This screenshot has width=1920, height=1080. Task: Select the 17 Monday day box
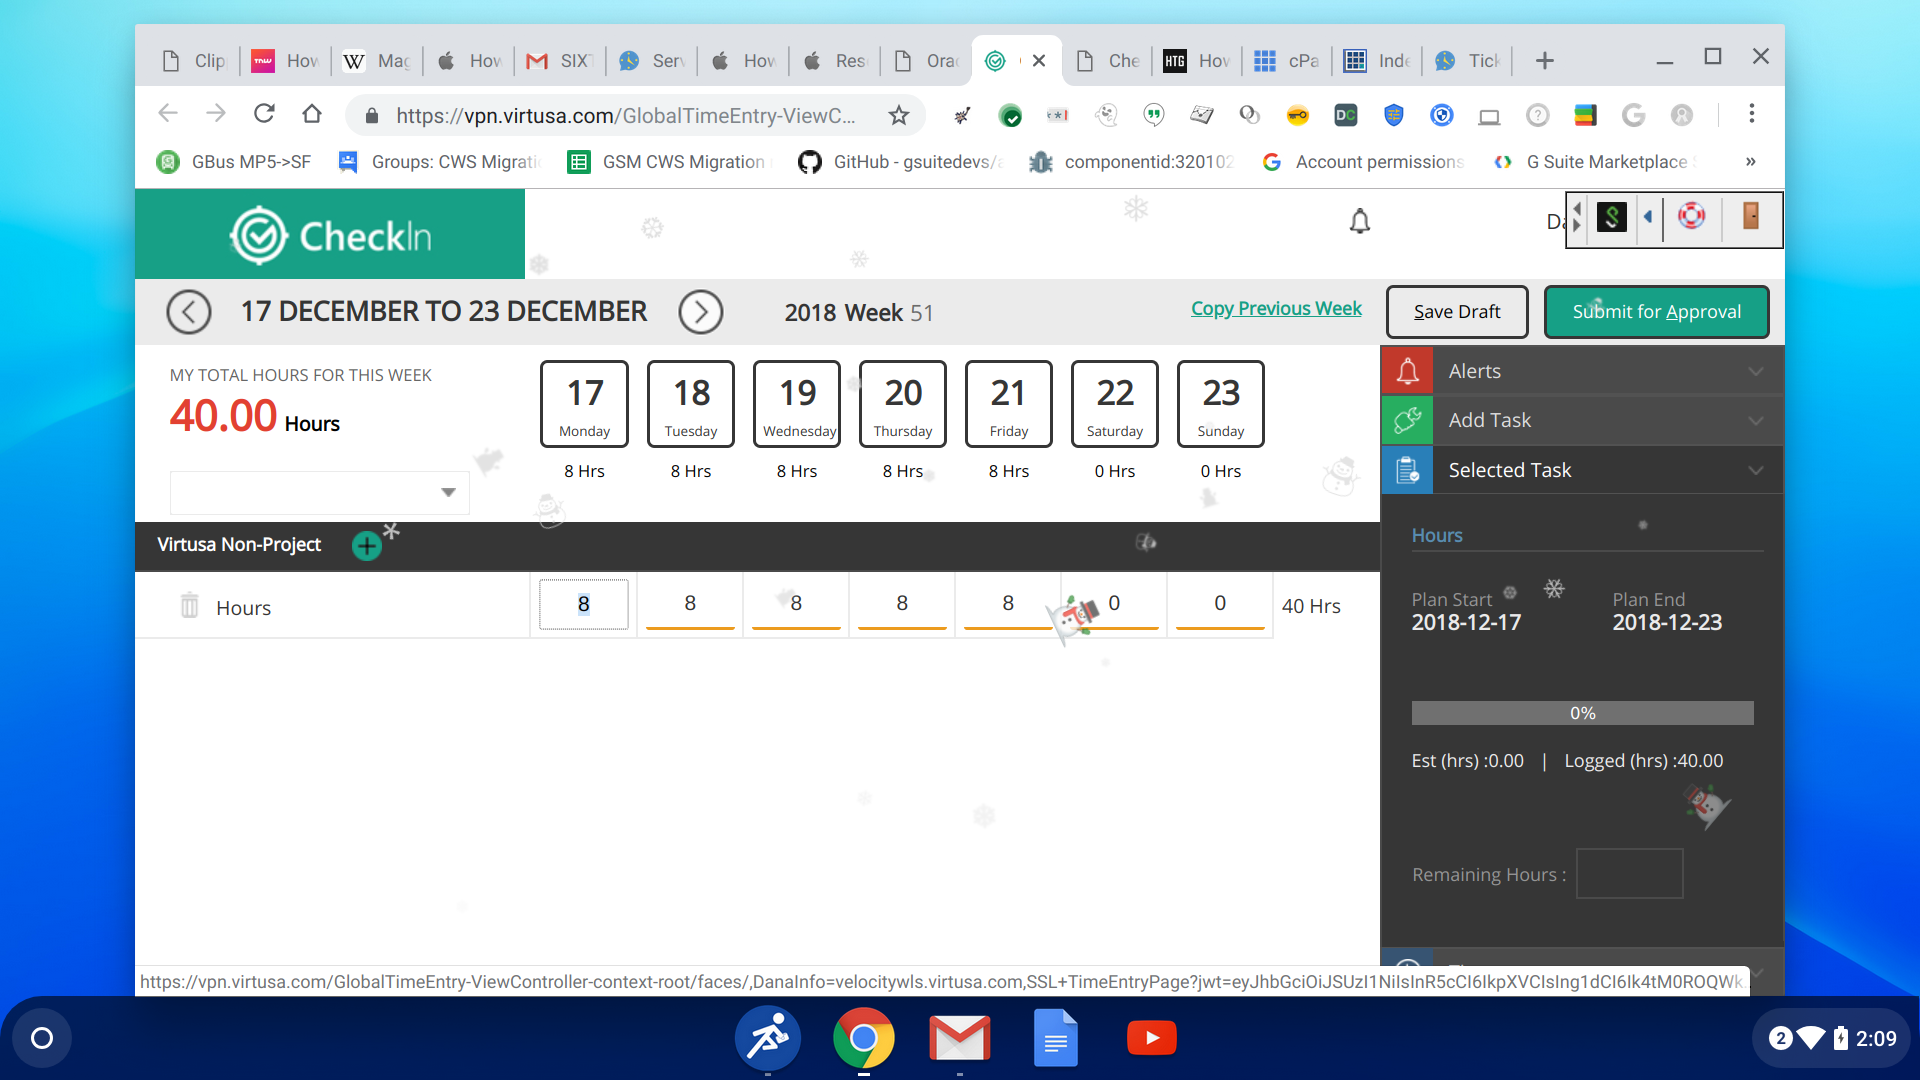click(x=584, y=403)
